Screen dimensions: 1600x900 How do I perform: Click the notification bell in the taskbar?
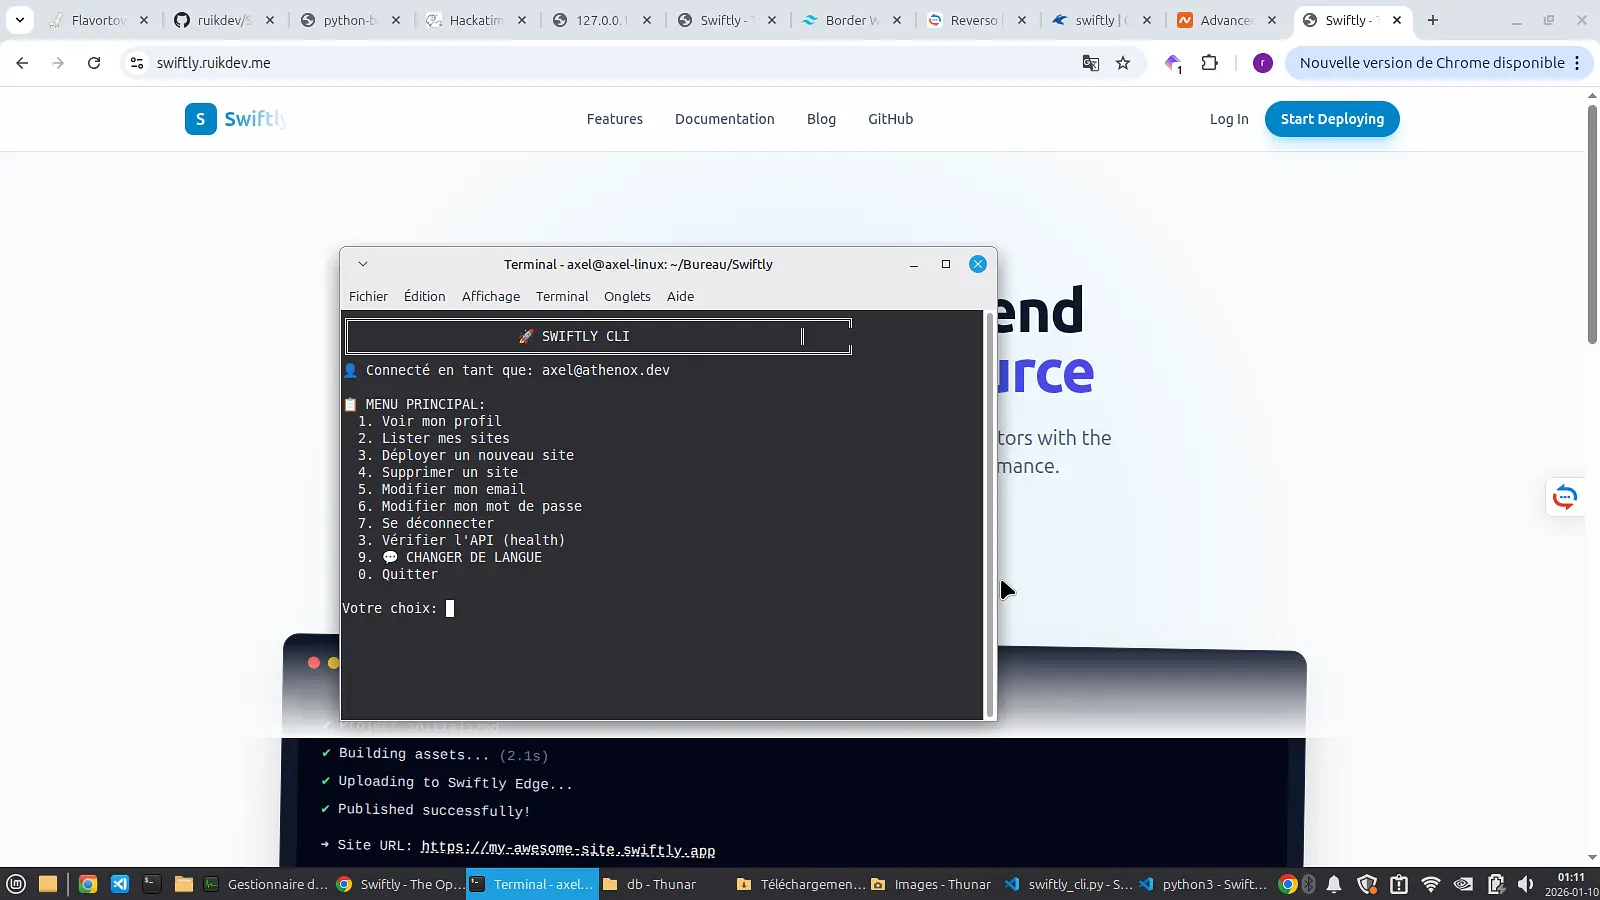coord(1334,884)
